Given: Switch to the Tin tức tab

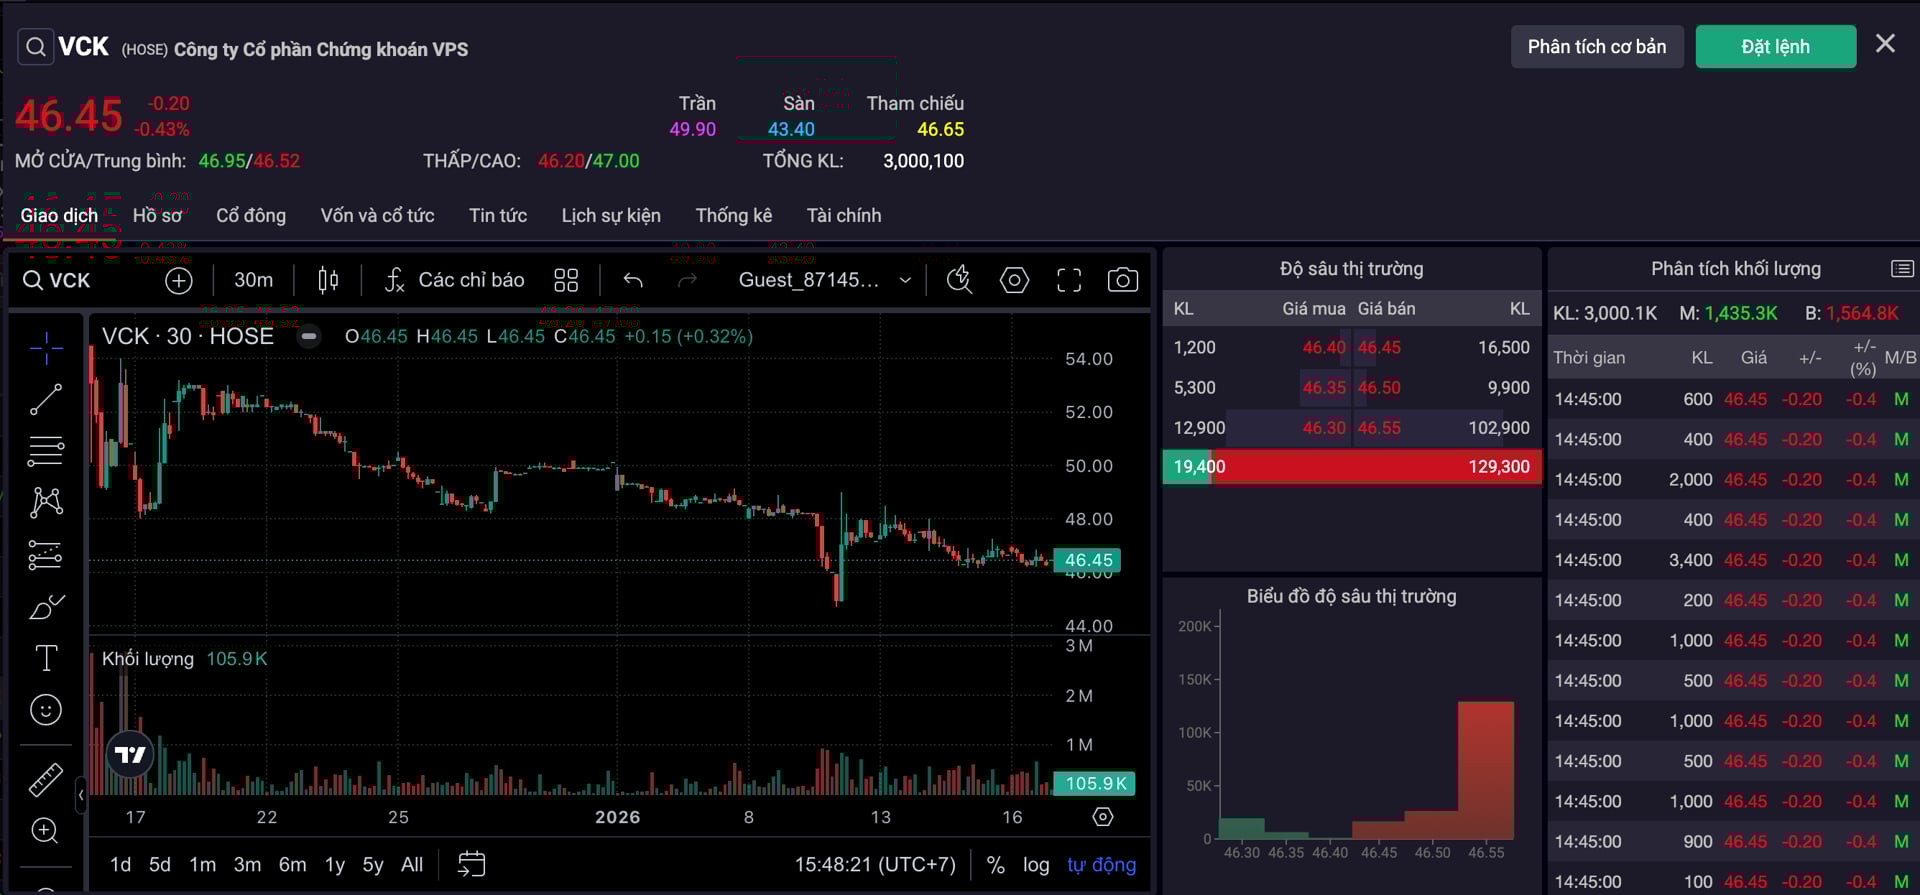Looking at the screenshot, I should click(498, 216).
